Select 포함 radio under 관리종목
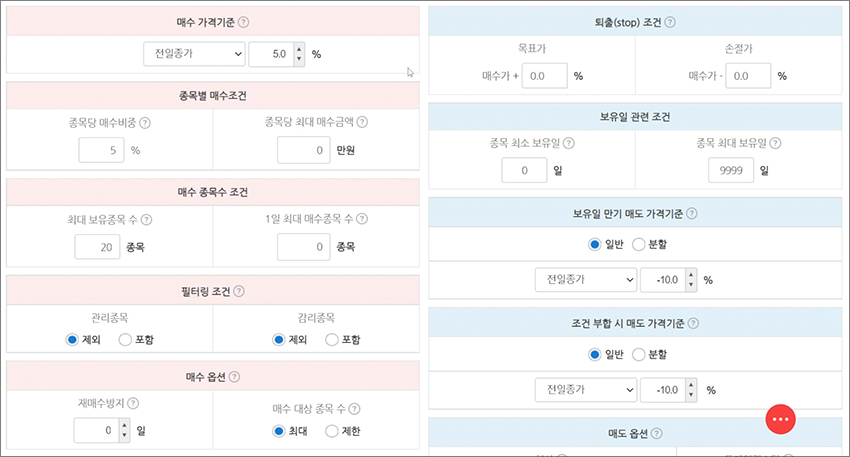The width and height of the screenshot is (850, 457). (x=125, y=339)
